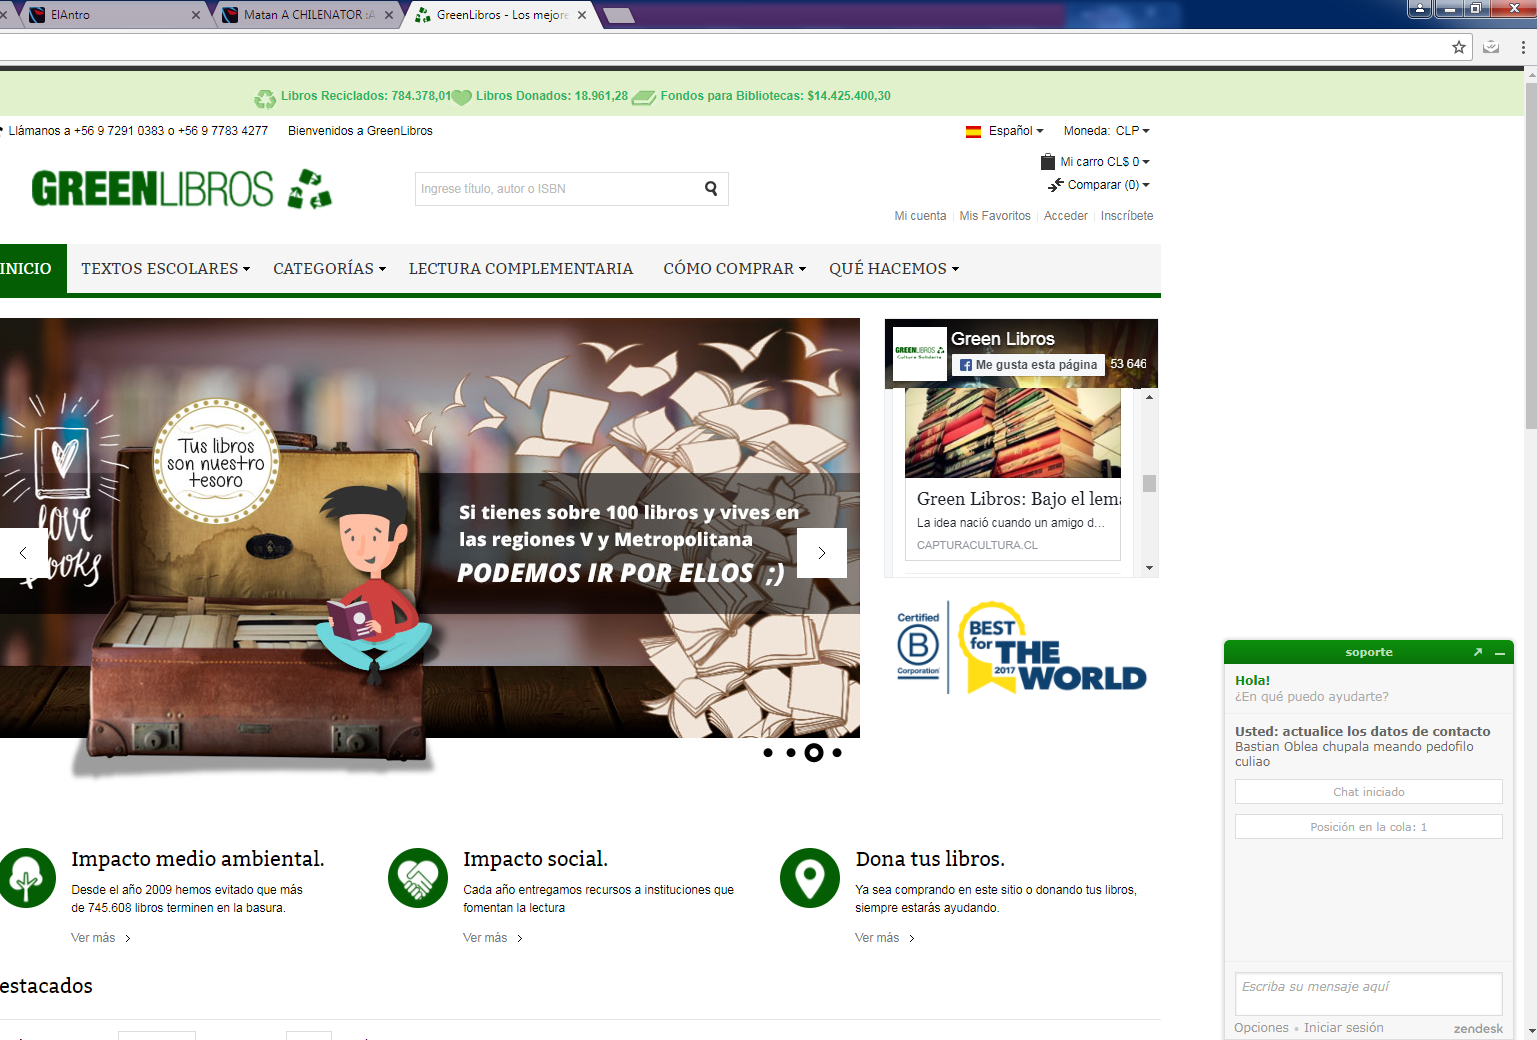Open the Facebook post 'Green Libros: Bajo el lema'
Screen dimensions: 1537x1040
pos(1018,499)
